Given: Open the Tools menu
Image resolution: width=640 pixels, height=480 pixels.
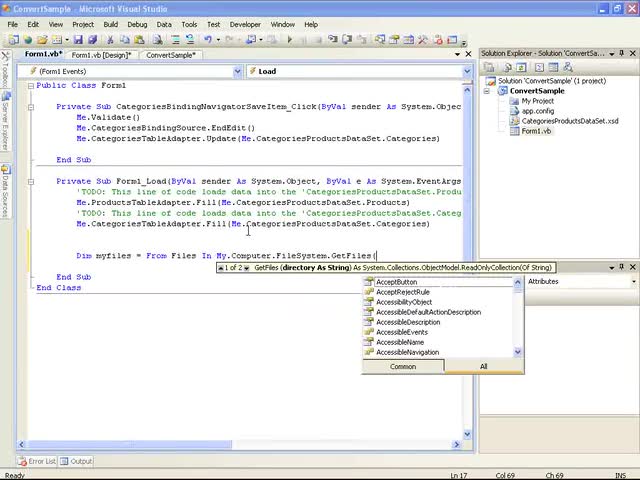Looking at the screenshot, I should (189, 24).
